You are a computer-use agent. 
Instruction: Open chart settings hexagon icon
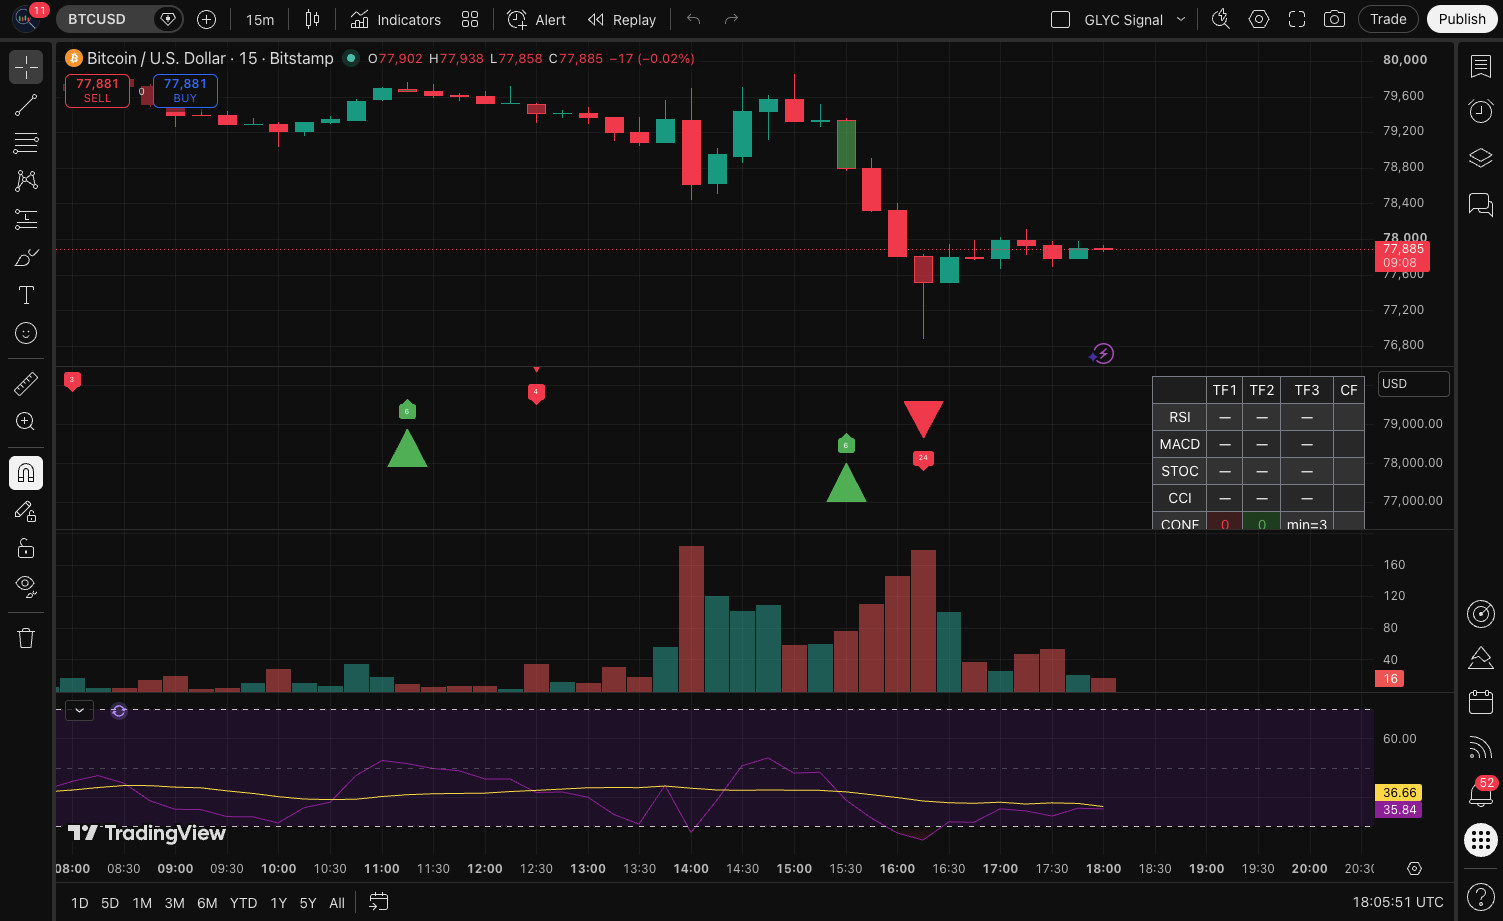[1259, 19]
